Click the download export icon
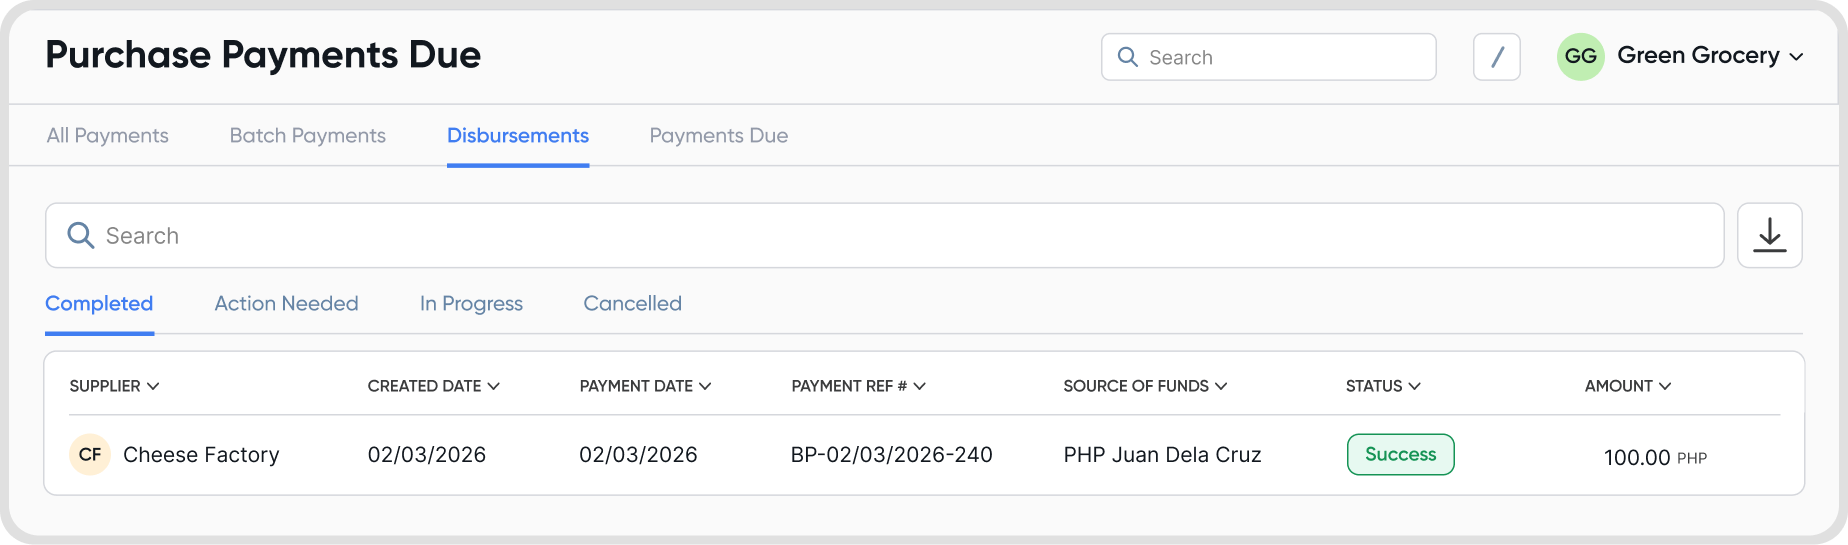This screenshot has height=545, width=1848. tap(1769, 236)
